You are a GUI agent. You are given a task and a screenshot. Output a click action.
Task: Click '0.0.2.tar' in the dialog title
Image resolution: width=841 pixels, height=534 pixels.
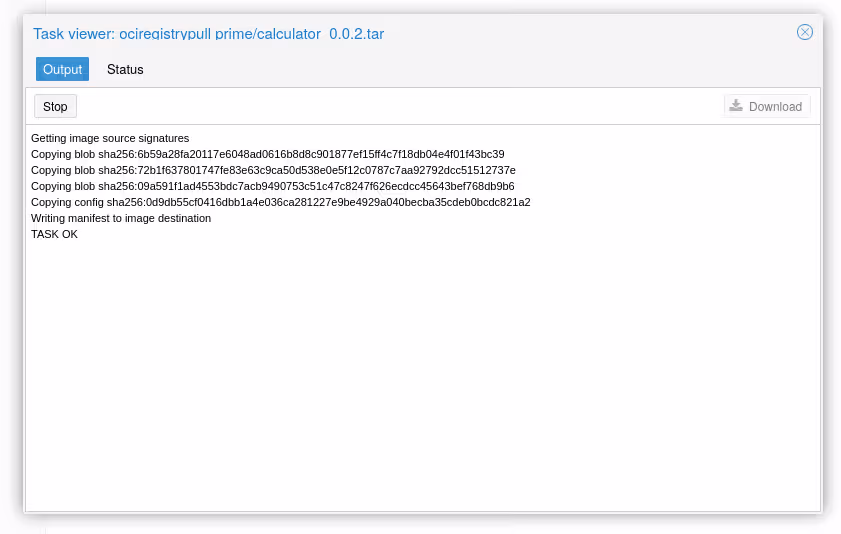[x=357, y=34]
